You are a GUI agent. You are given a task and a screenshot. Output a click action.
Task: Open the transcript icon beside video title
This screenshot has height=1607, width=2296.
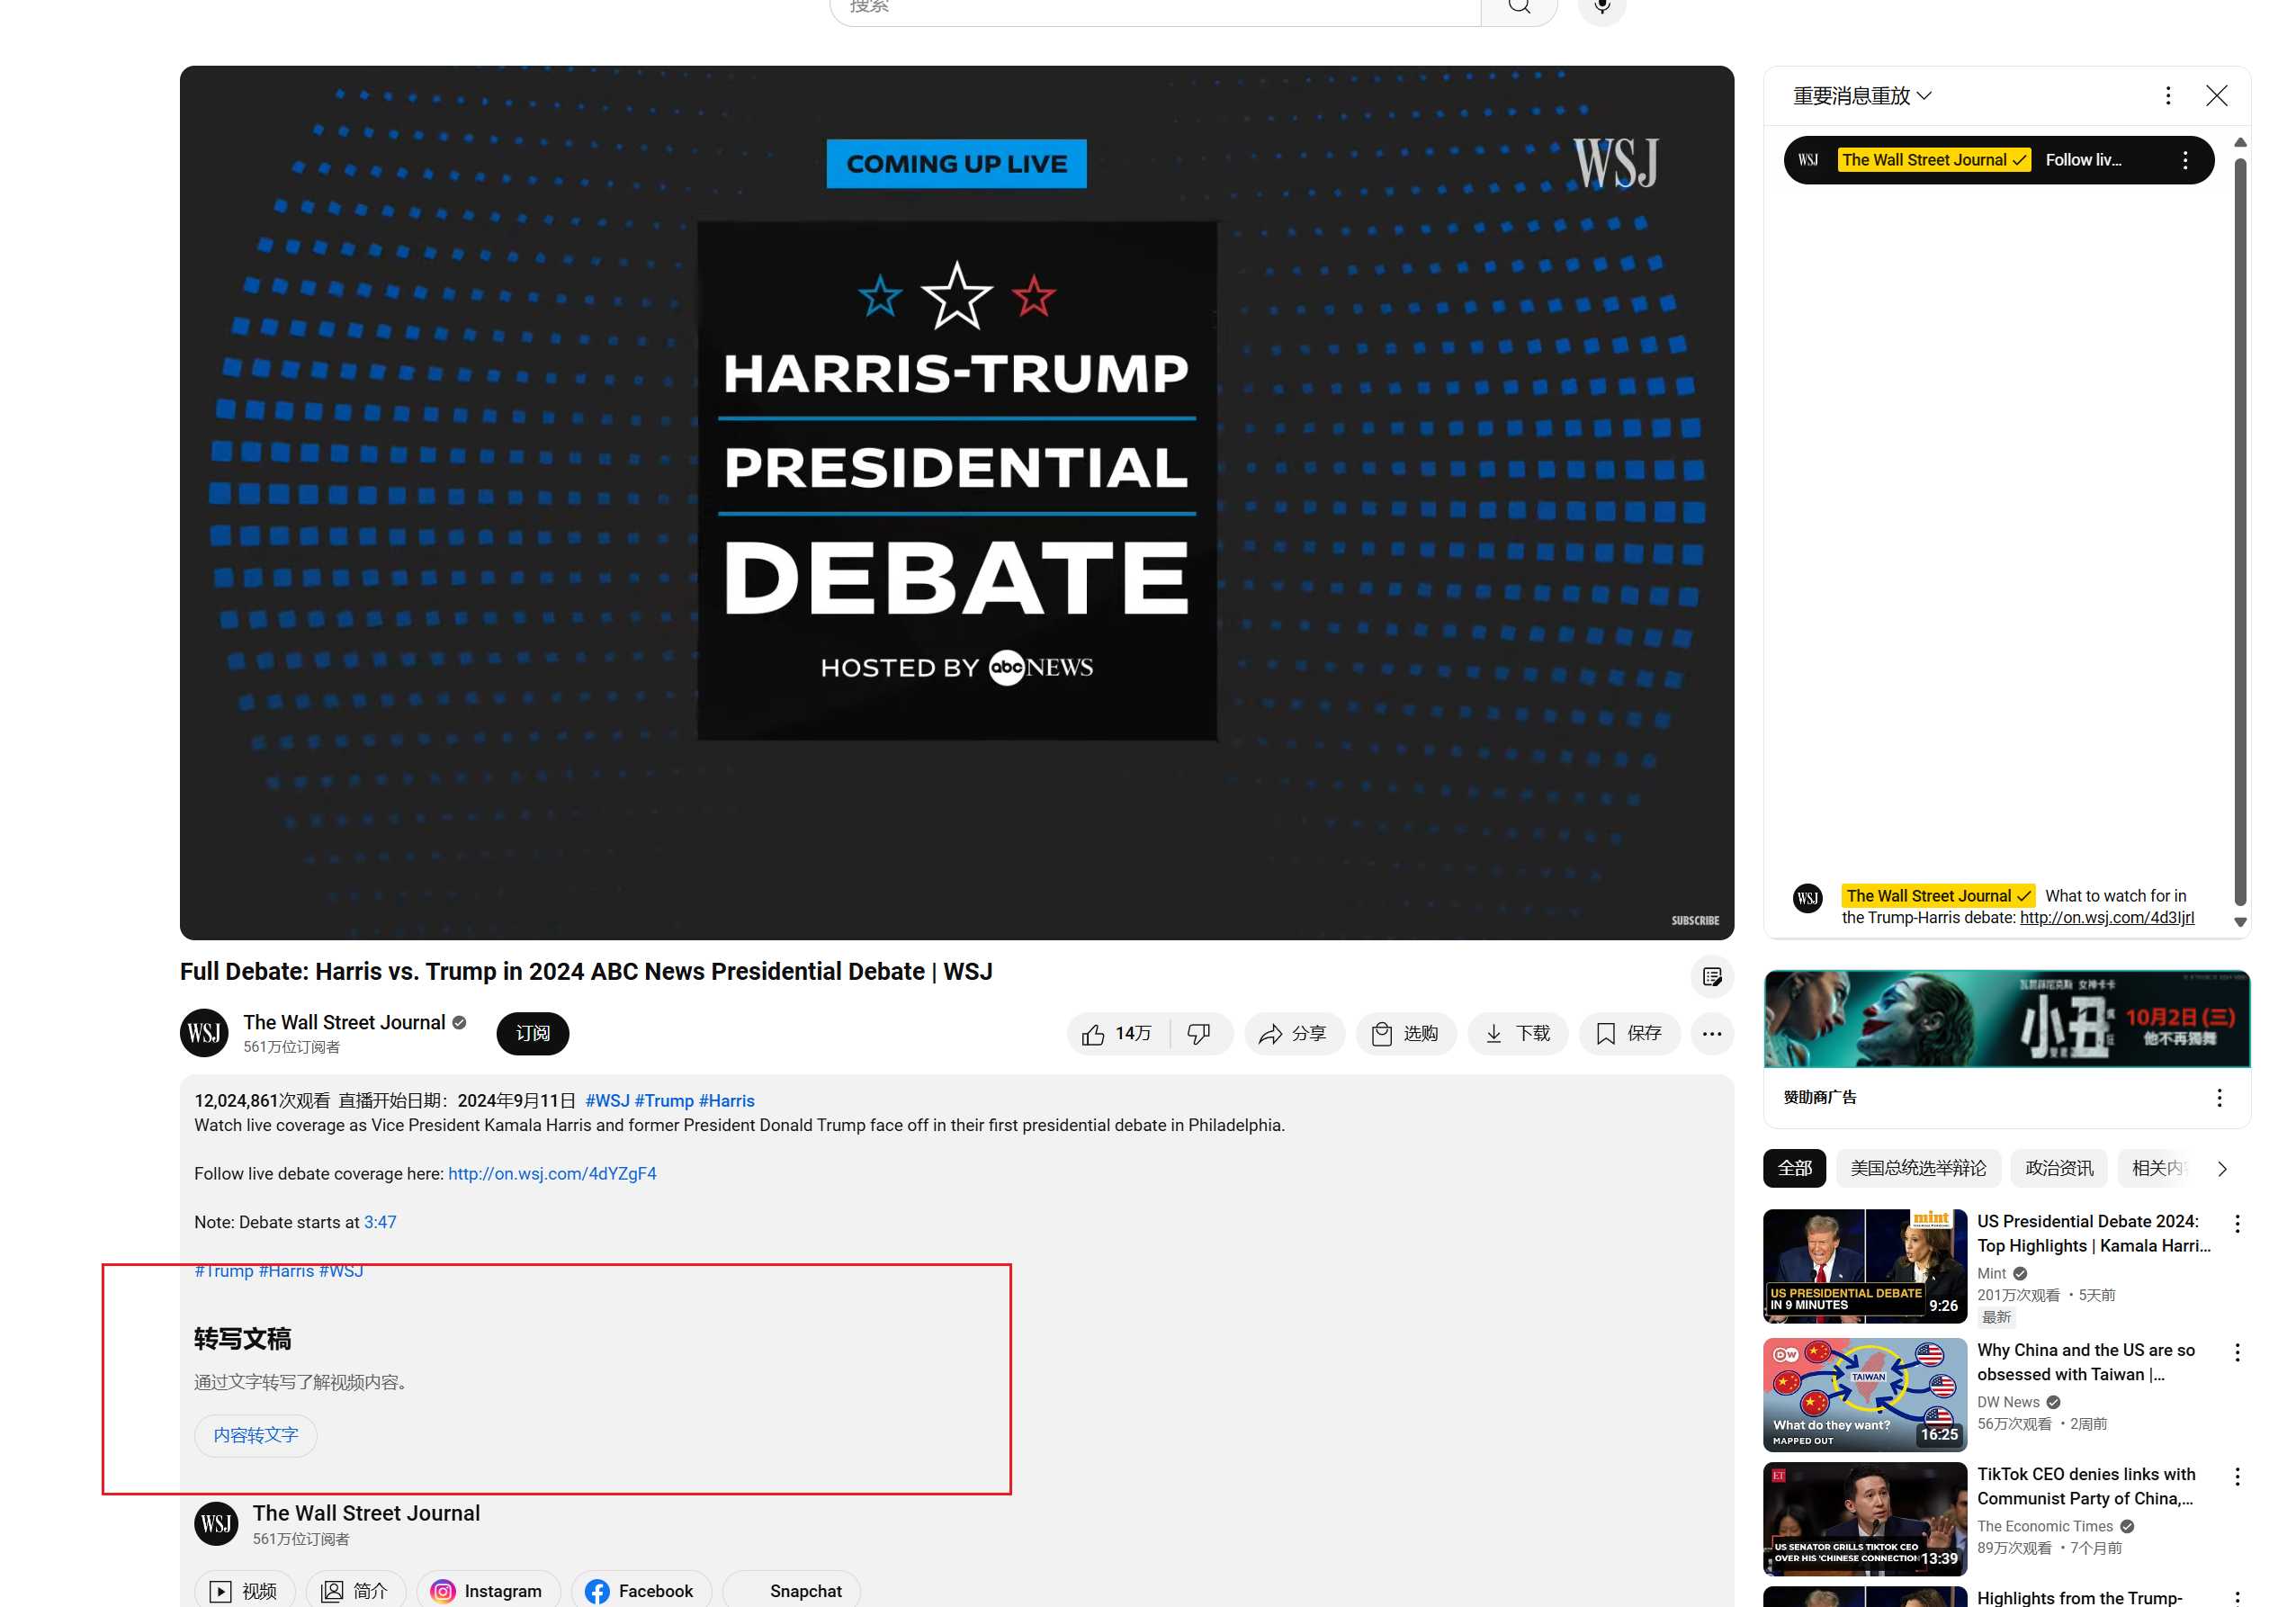click(1711, 976)
